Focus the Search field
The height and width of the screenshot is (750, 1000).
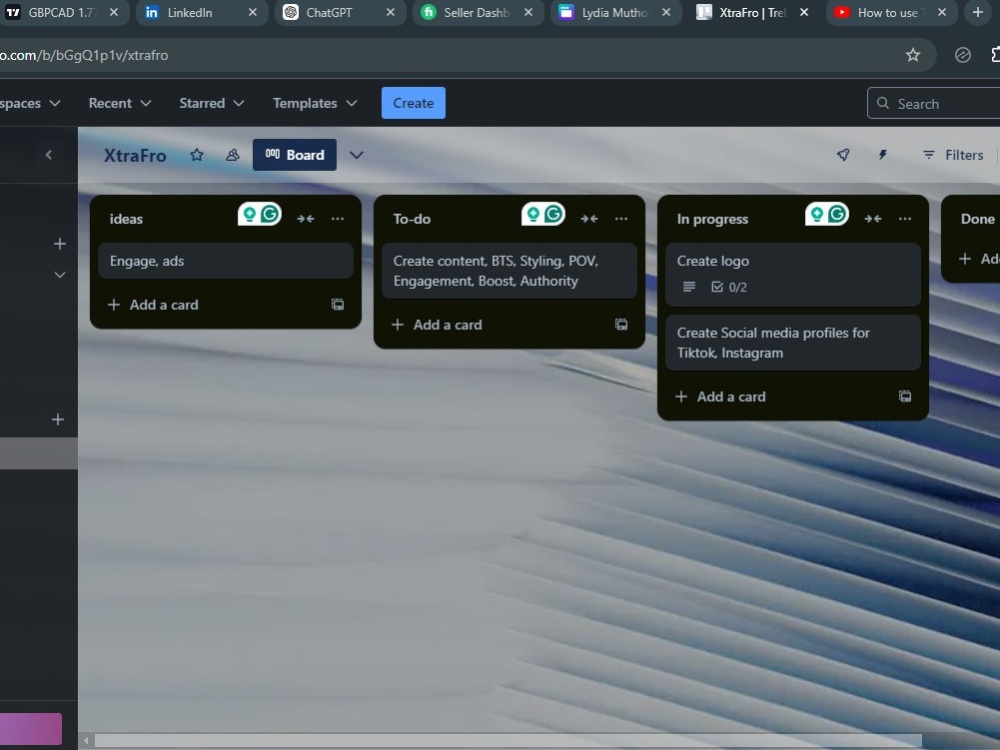pyautogui.click(x=934, y=103)
